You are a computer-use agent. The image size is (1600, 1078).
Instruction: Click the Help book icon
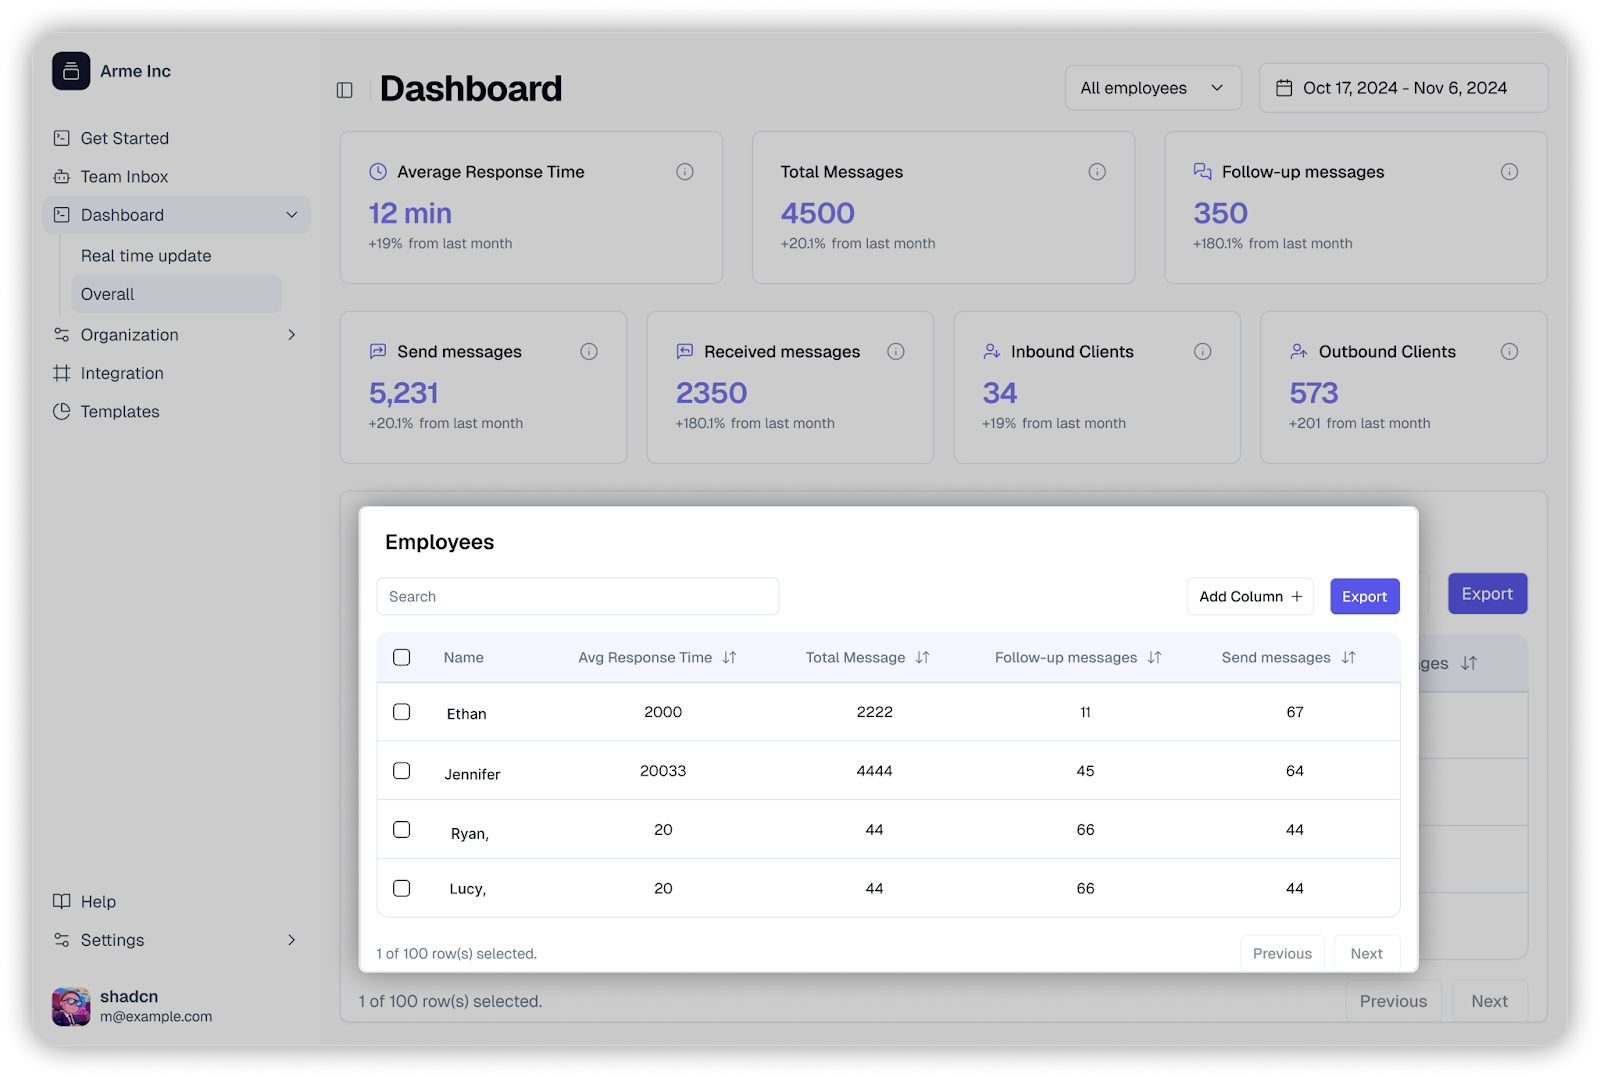click(x=61, y=901)
